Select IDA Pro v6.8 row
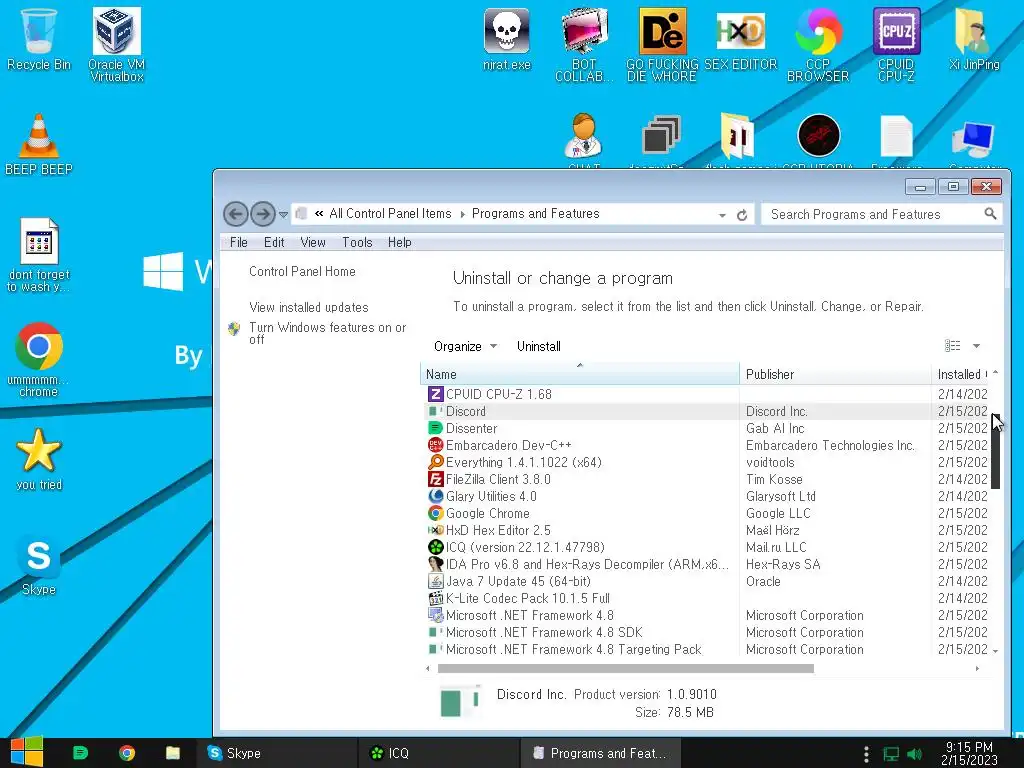The width and height of the screenshot is (1024, 768). (x=705, y=564)
